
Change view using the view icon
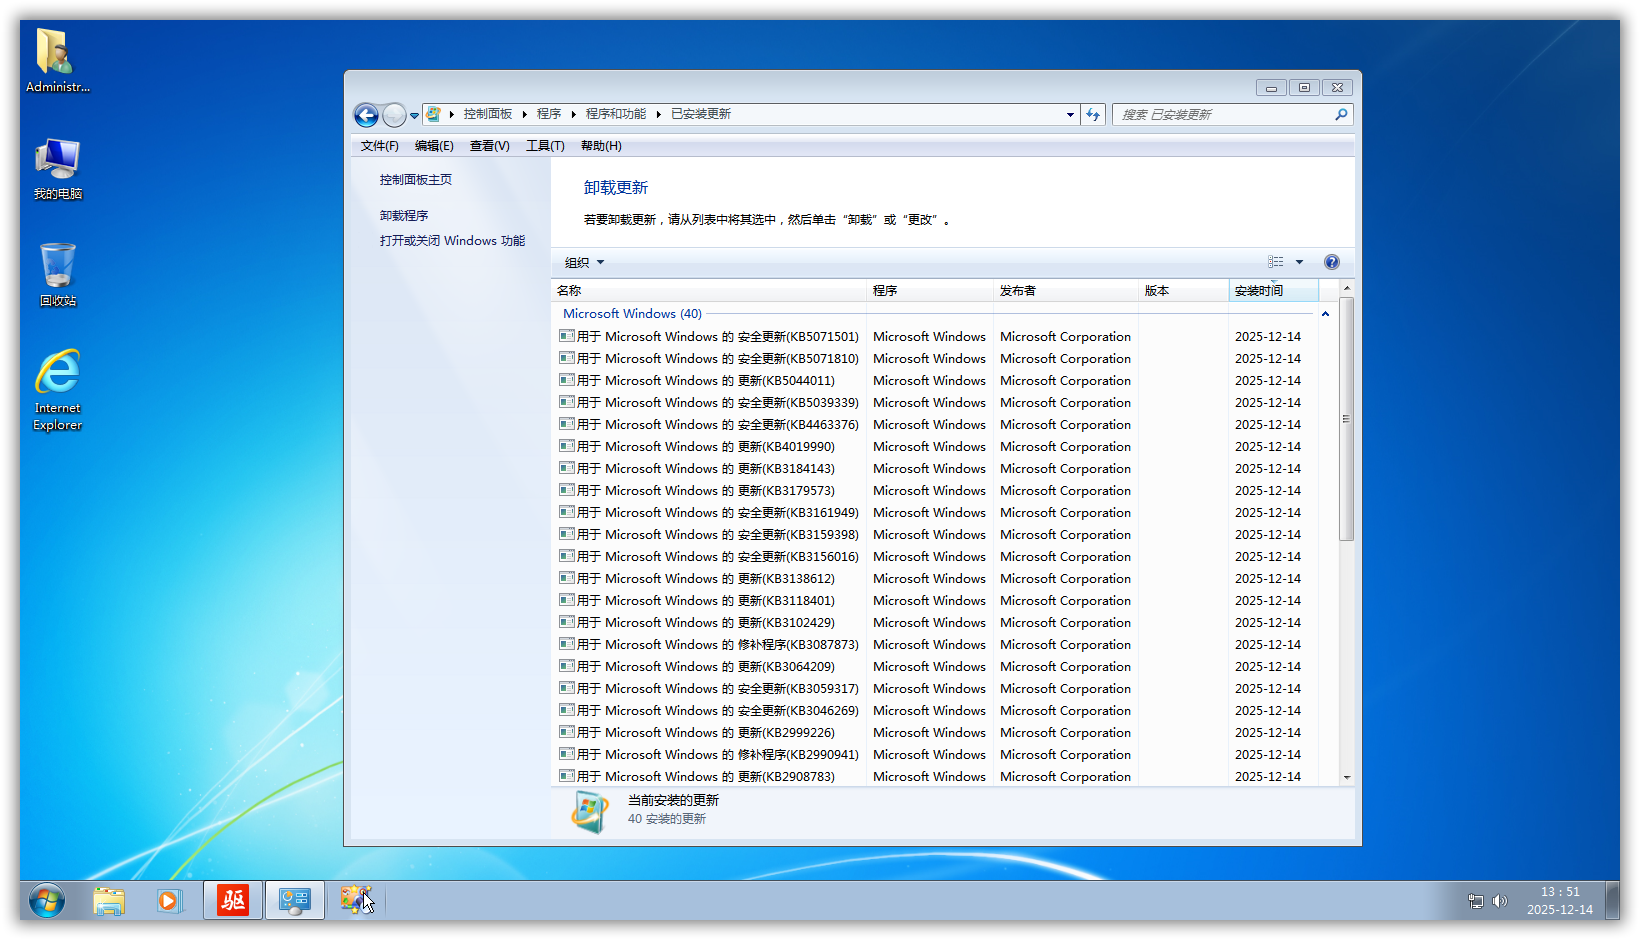1276,262
